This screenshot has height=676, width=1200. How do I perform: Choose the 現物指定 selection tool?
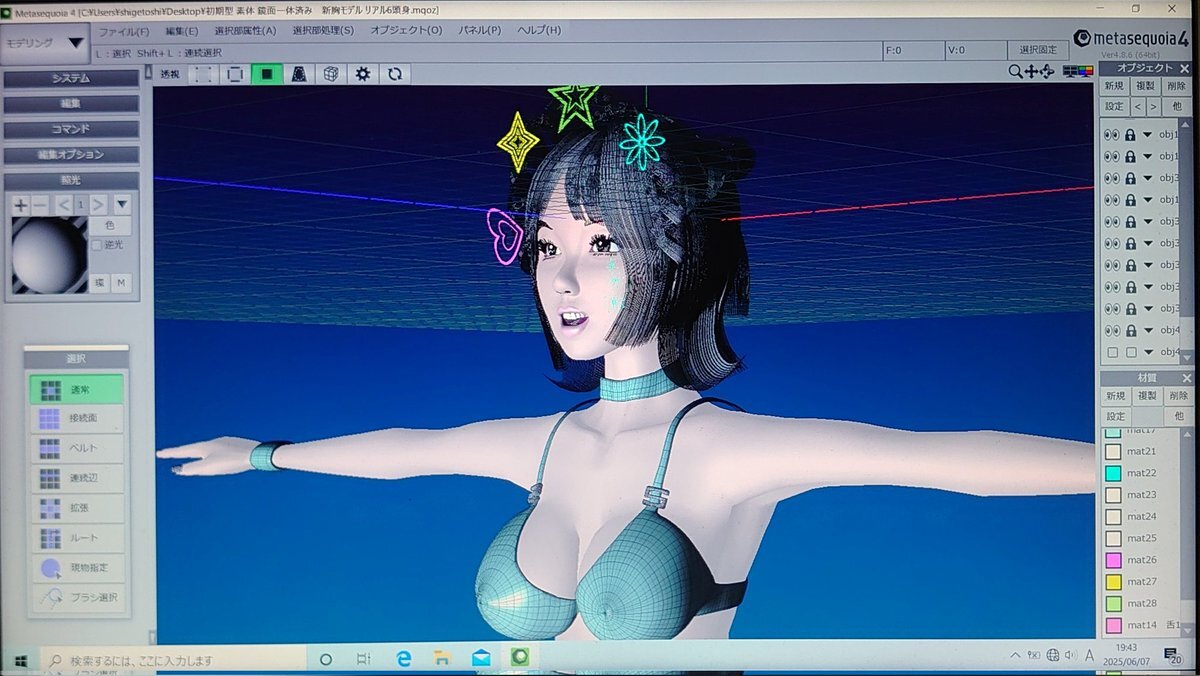[76, 567]
